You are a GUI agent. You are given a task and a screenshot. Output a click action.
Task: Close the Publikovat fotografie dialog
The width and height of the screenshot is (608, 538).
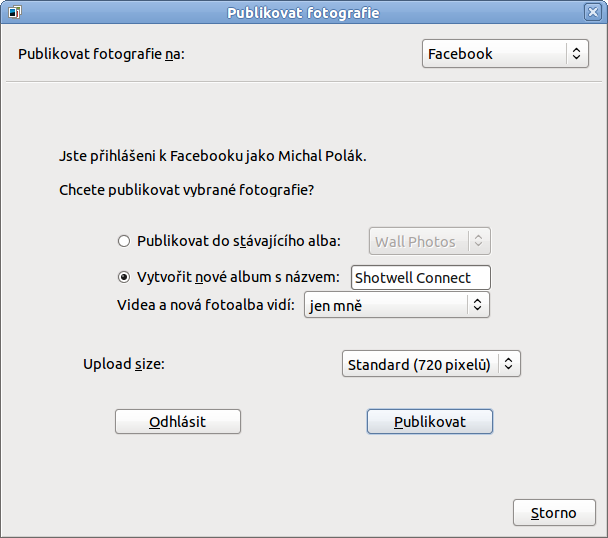tap(592, 12)
